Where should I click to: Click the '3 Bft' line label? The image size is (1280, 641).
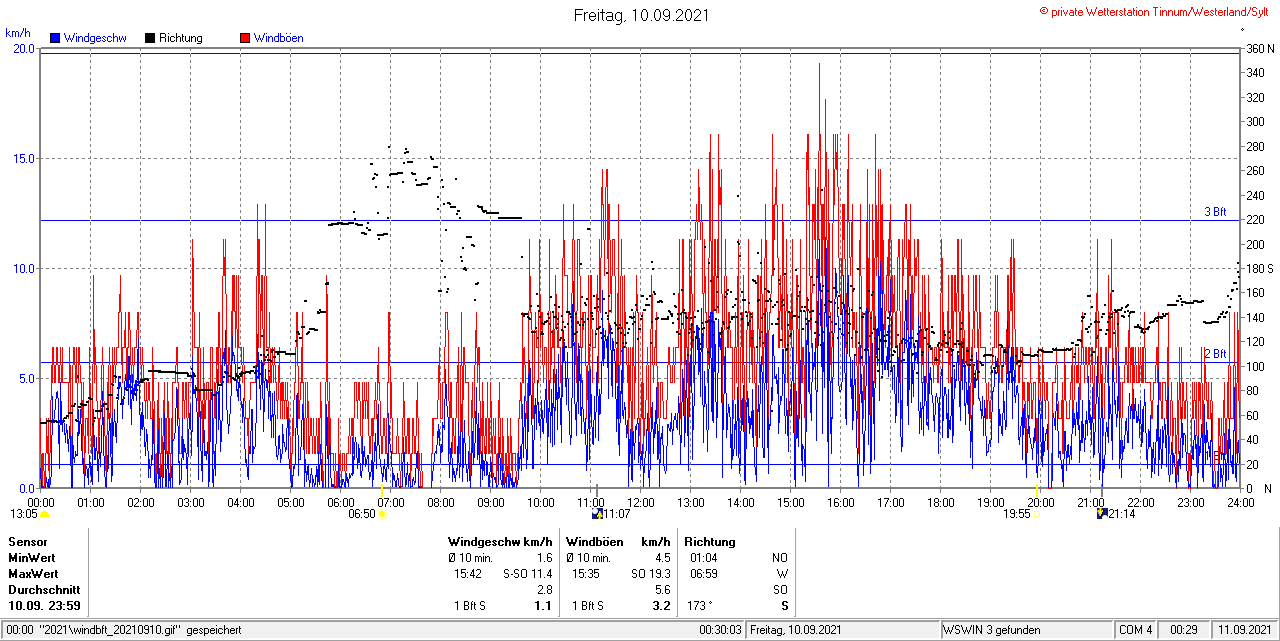(1215, 212)
